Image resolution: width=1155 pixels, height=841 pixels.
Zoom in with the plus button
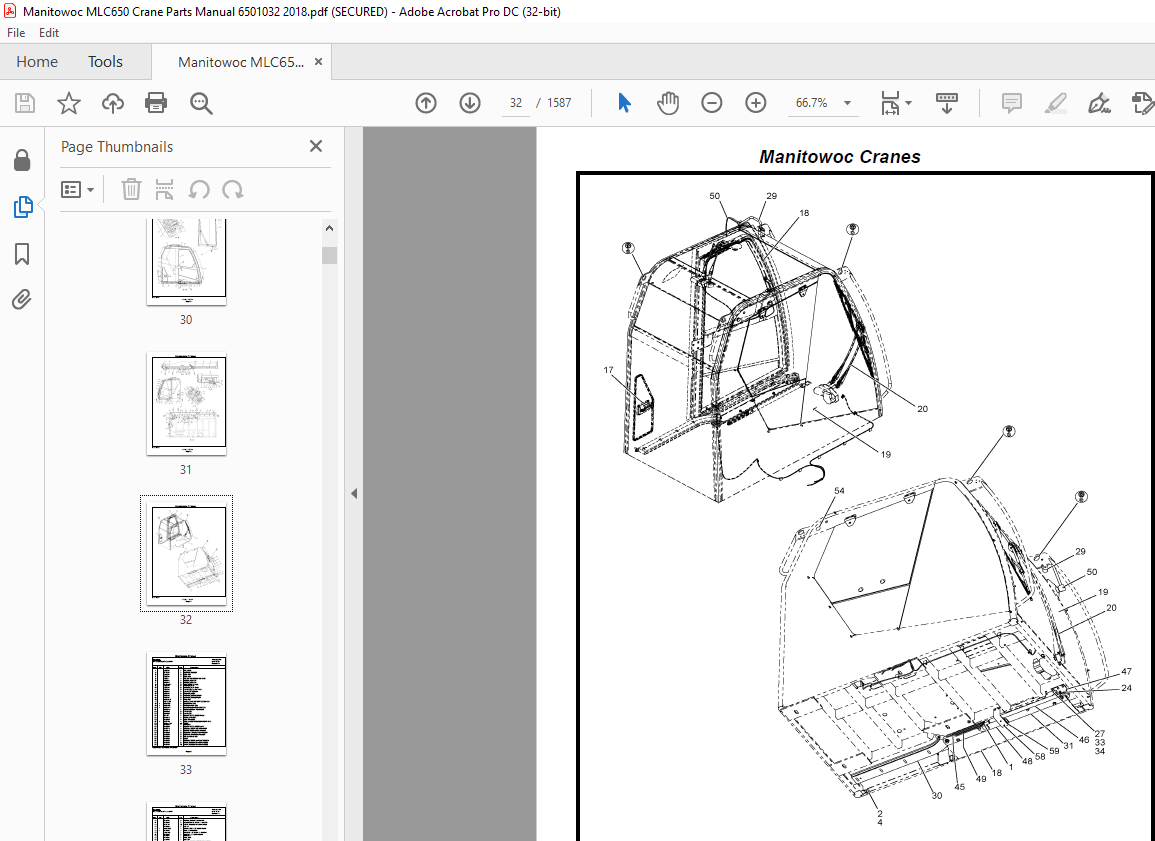pos(756,103)
